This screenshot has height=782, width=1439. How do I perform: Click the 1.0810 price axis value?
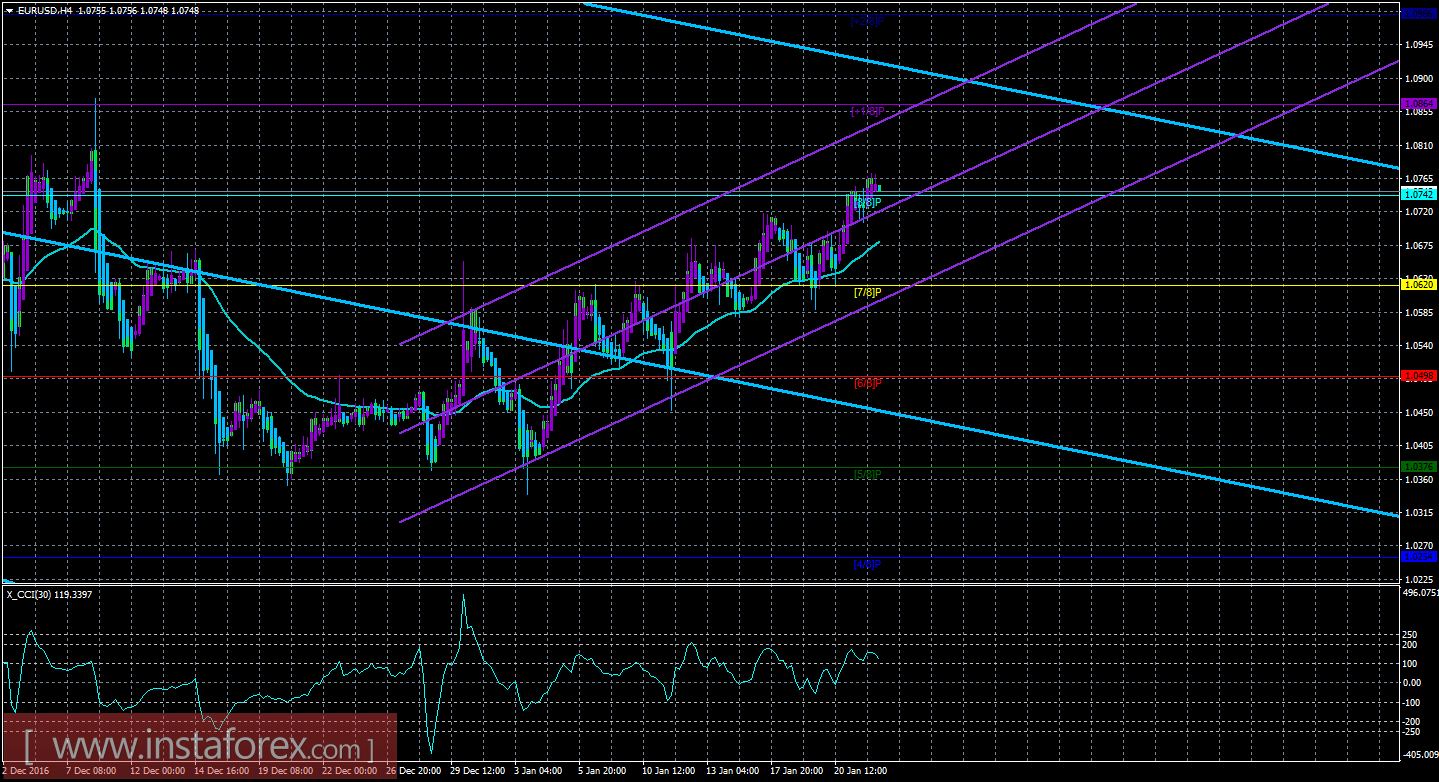coord(1419,145)
